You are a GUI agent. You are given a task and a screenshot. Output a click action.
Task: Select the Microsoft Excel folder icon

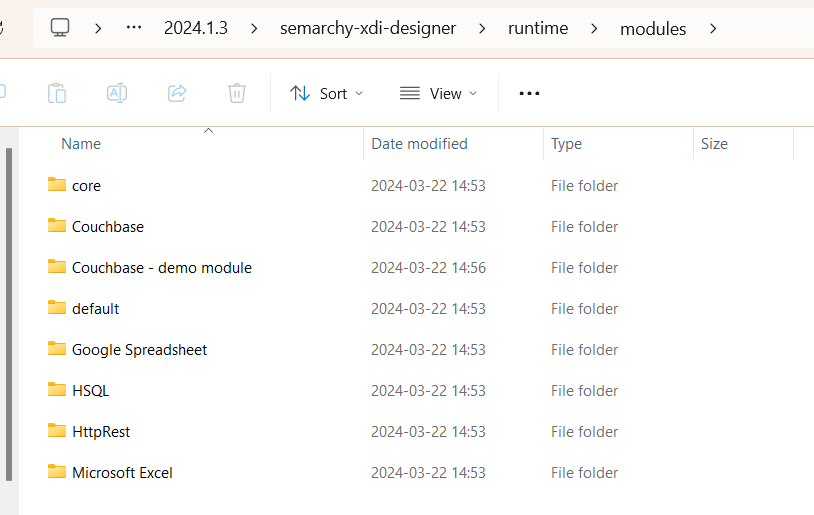tap(57, 471)
